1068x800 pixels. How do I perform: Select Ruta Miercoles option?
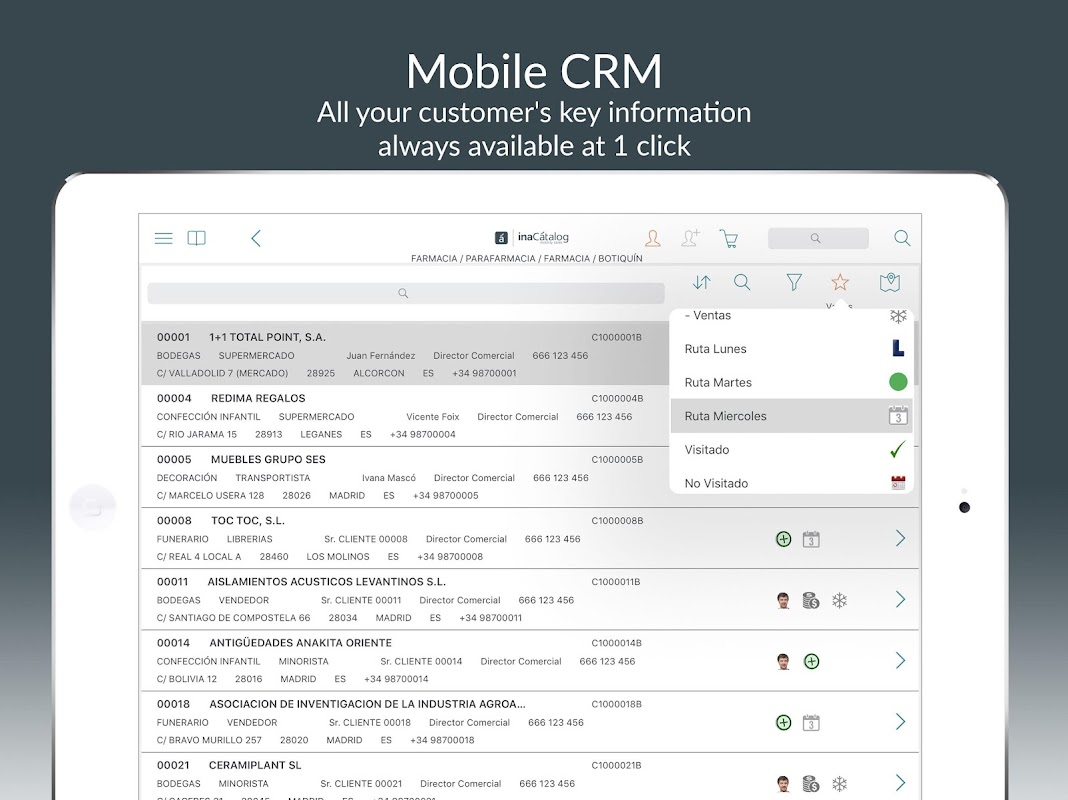pyautogui.click(x=791, y=416)
